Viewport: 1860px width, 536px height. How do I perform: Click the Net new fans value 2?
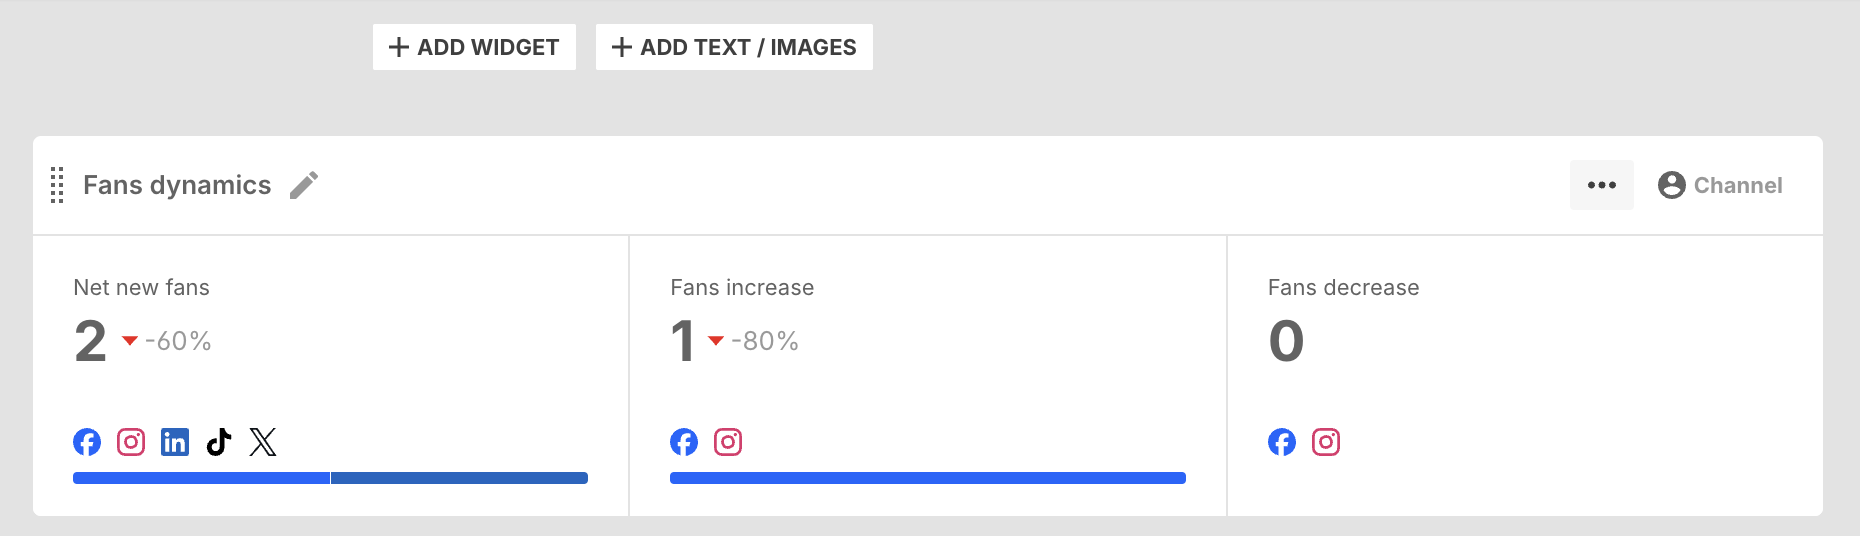click(x=90, y=341)
